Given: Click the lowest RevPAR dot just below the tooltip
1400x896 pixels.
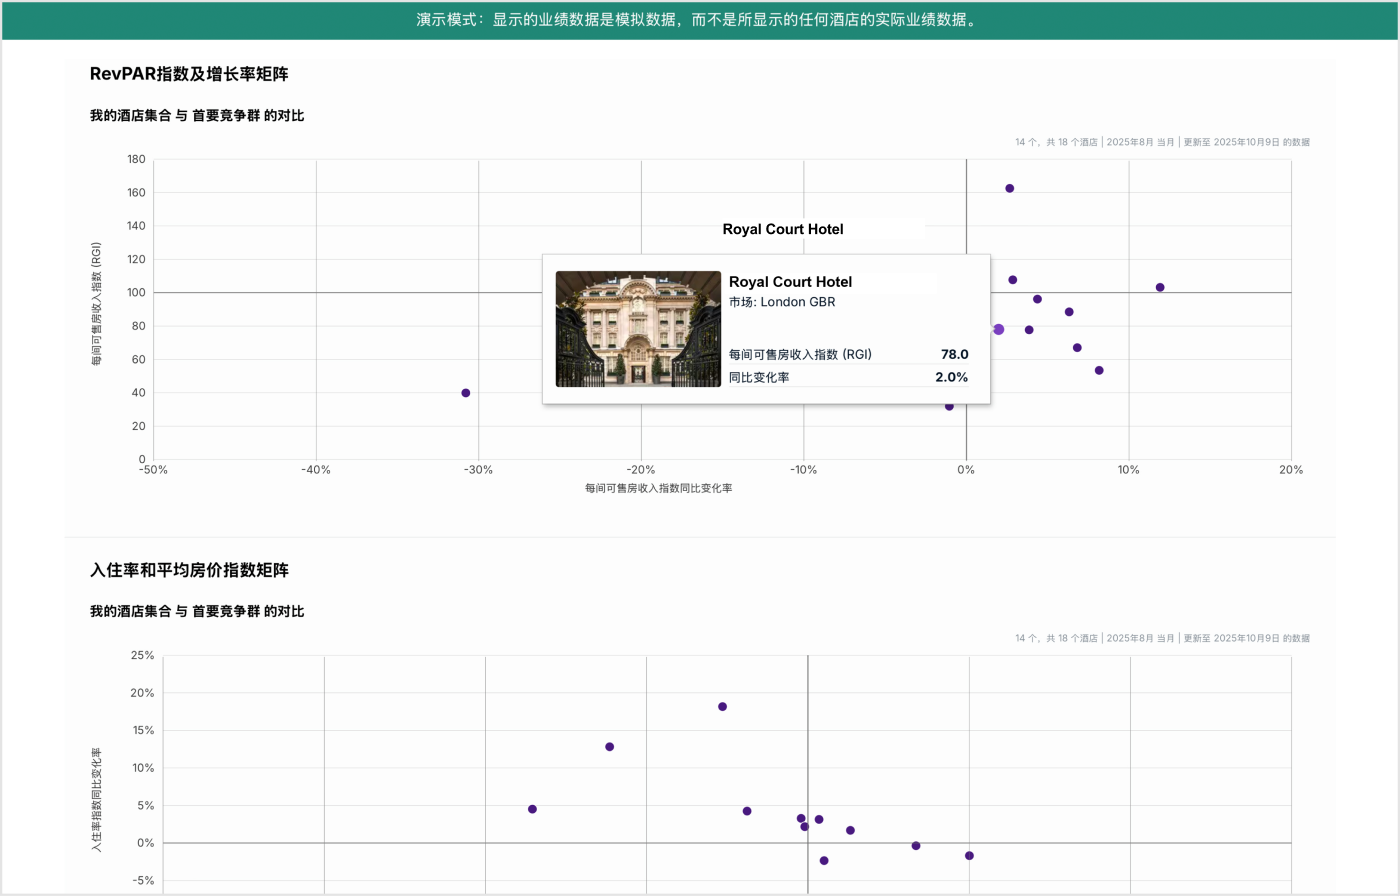Looking at the screenshot, I should (949, 406).
